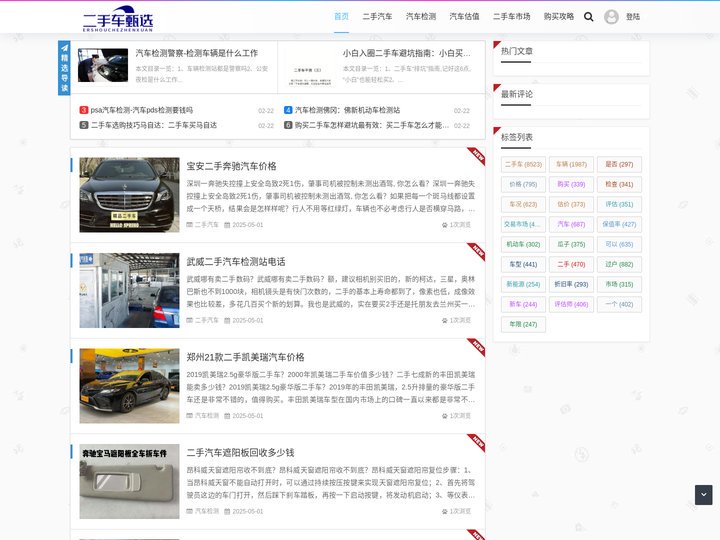Select tag 过户 (882)
This screenshot has width=720, height=540.
click(619, 264)
